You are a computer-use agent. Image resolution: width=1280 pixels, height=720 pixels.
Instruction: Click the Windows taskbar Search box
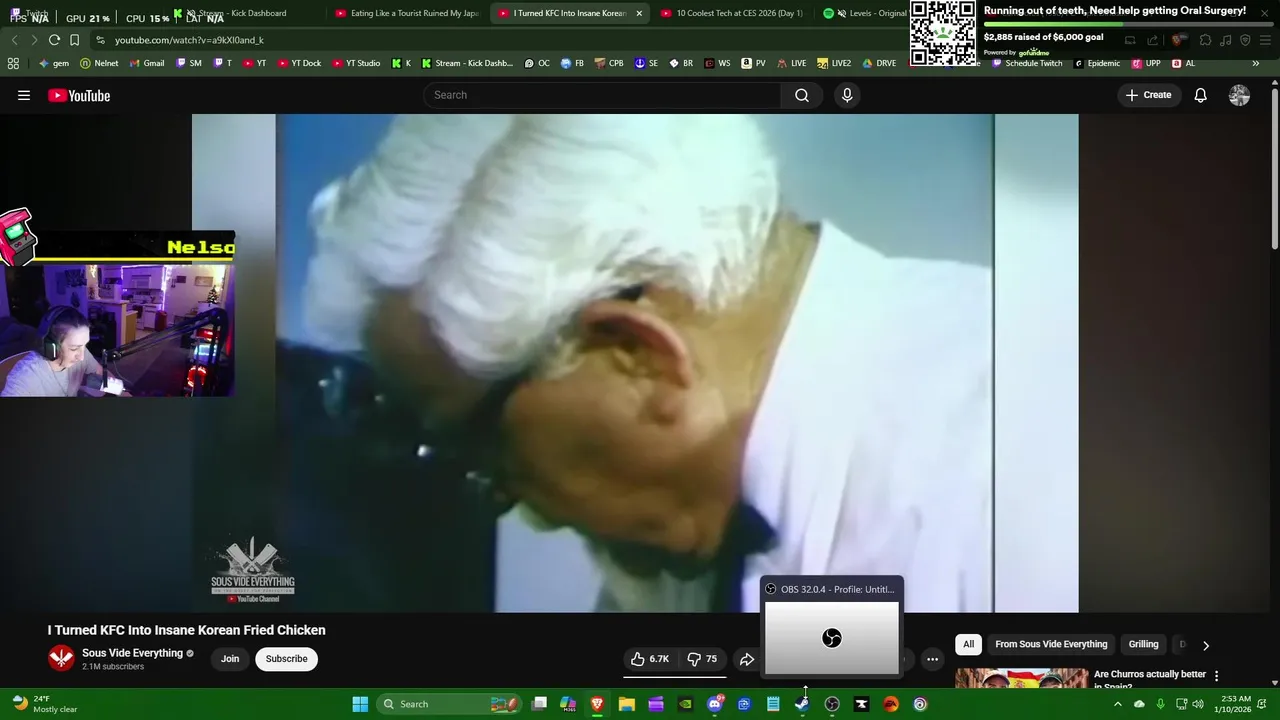pyautogui.click(x=449, y=704)
